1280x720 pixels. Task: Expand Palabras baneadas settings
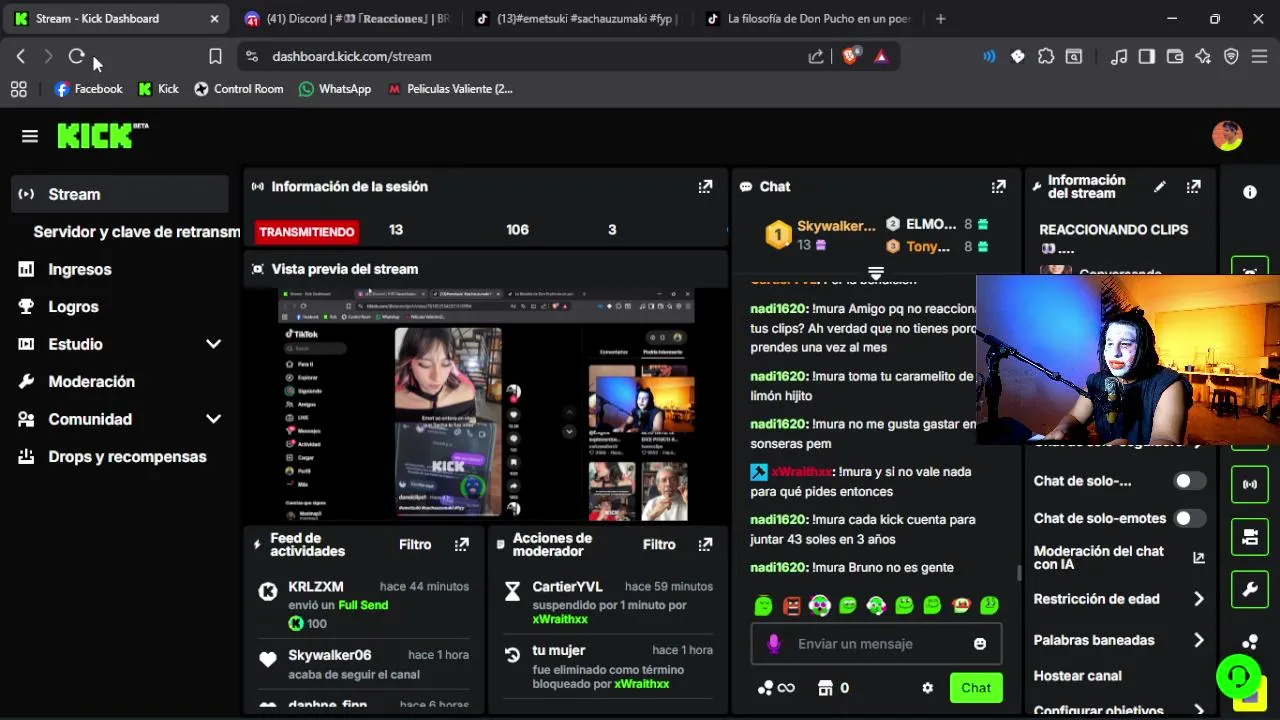1198,640
